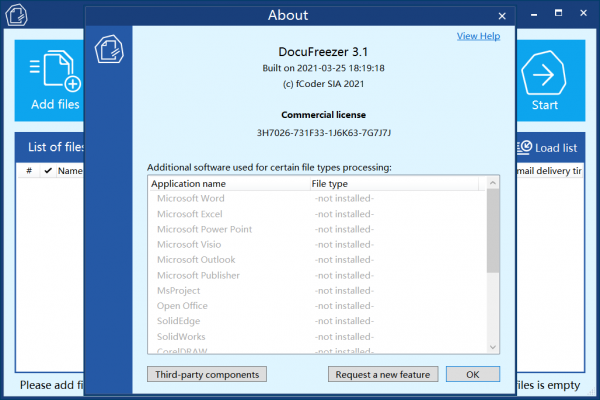Select the Microsoft Word row
600x400 pixels.
coord(317,198)
